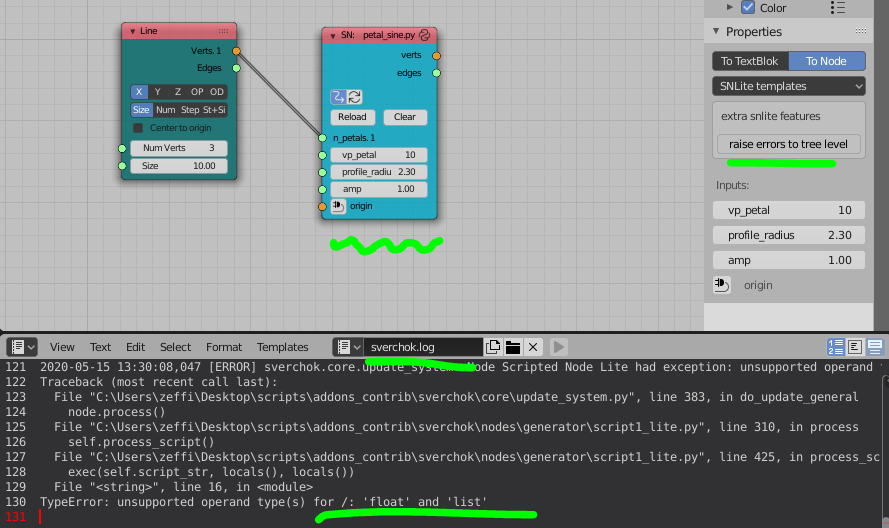This screenshot has height=528, width=889.
Task: Open the Color panel list menu icon
Action: point(838,8)
